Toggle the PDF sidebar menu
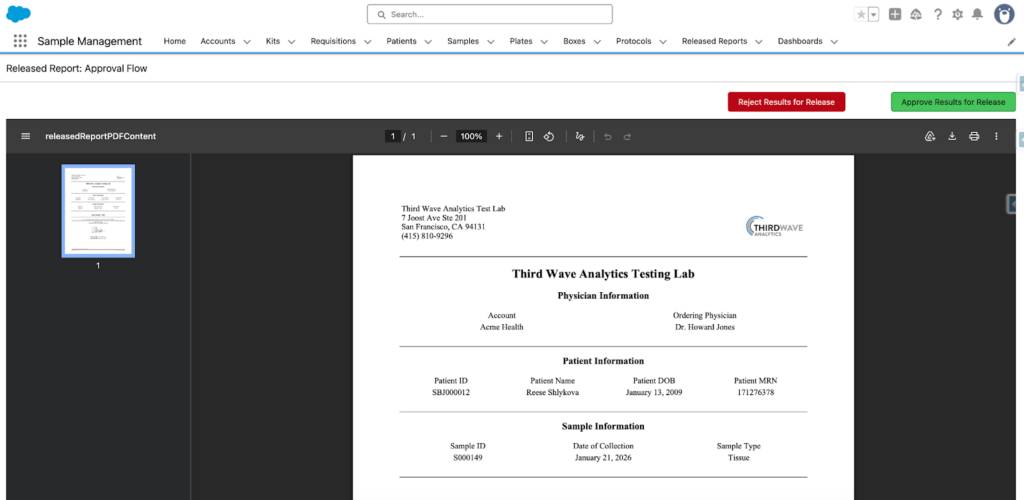This screenshot has height=500, width=1024. (25, 136)
